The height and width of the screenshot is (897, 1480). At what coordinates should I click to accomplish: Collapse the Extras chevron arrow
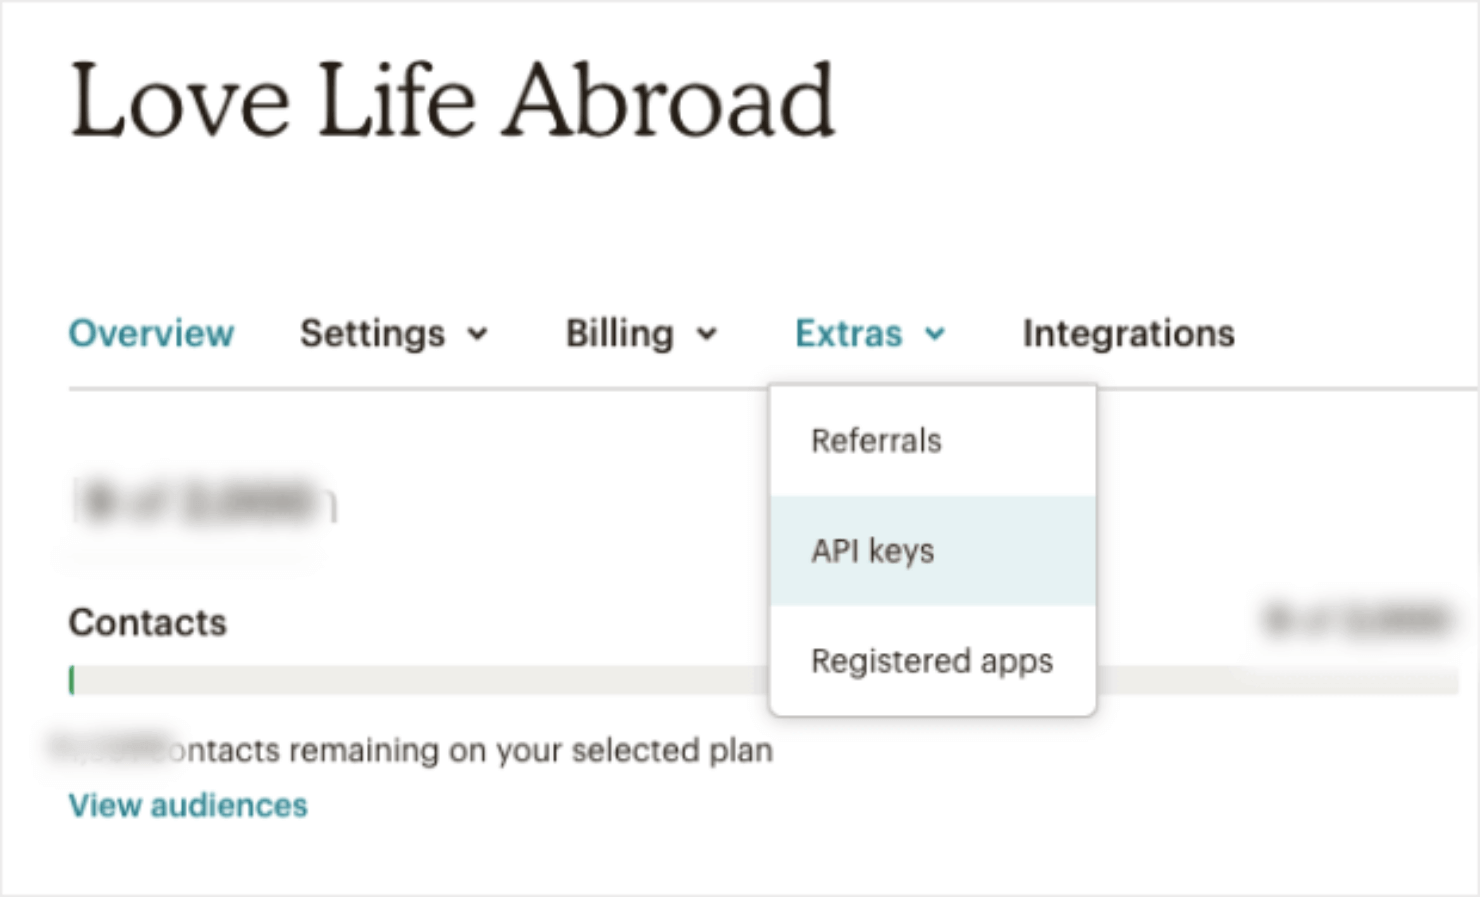[x=935, y=334]
